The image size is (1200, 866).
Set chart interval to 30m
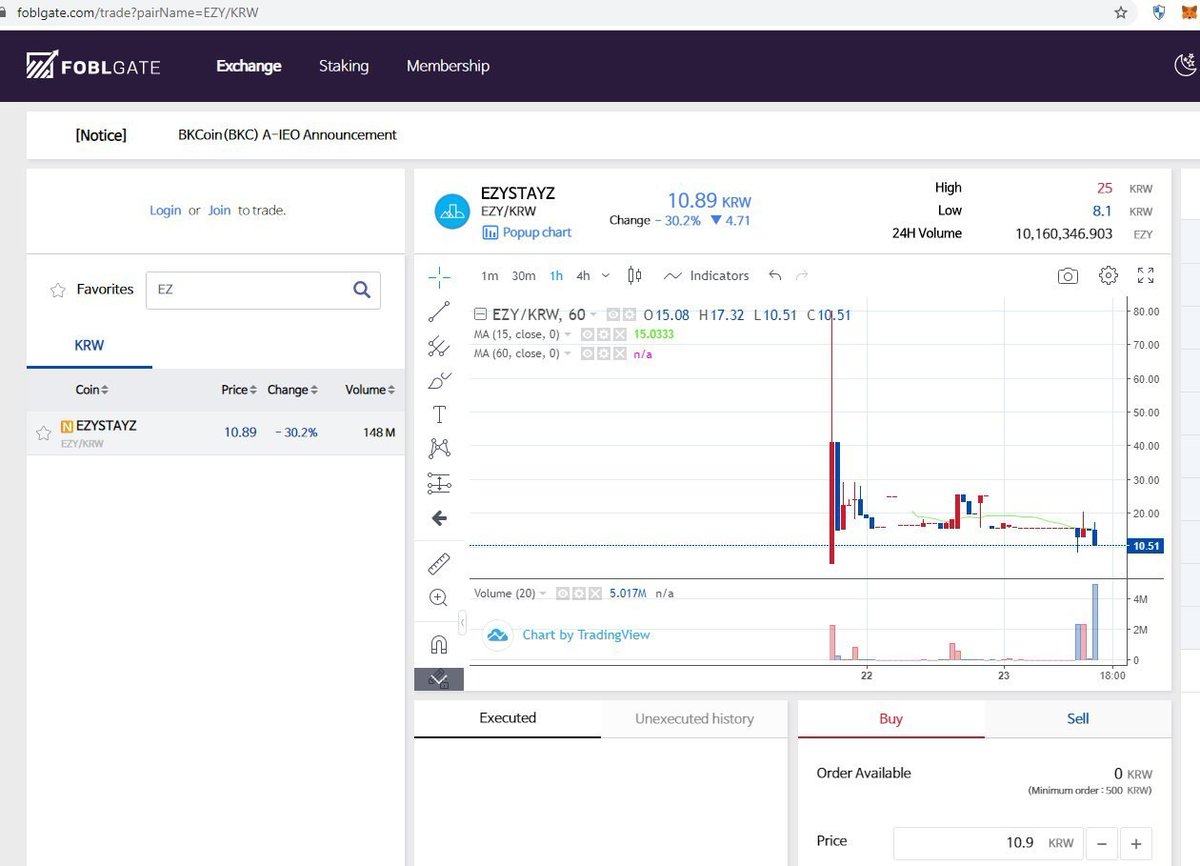pos(523,276)
